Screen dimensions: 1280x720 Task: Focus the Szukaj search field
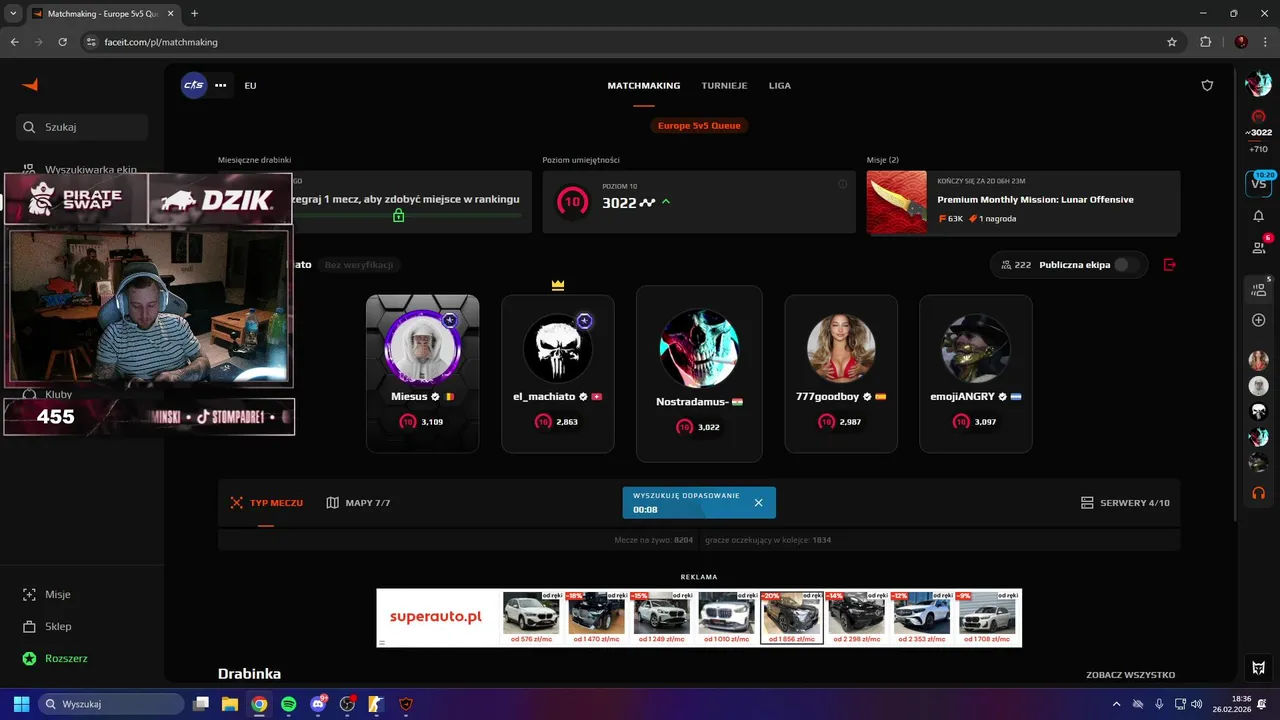click(x=82, y=127)
